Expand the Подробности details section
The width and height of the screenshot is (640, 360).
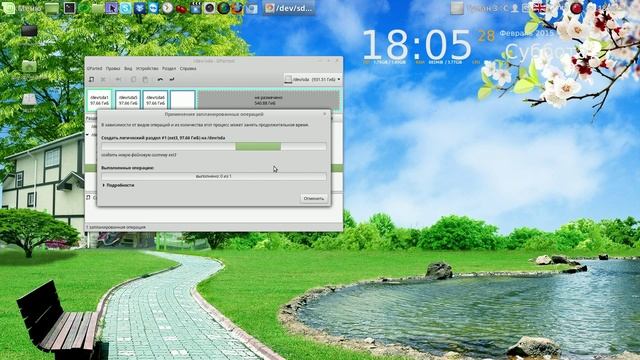(x=118, y=185)
